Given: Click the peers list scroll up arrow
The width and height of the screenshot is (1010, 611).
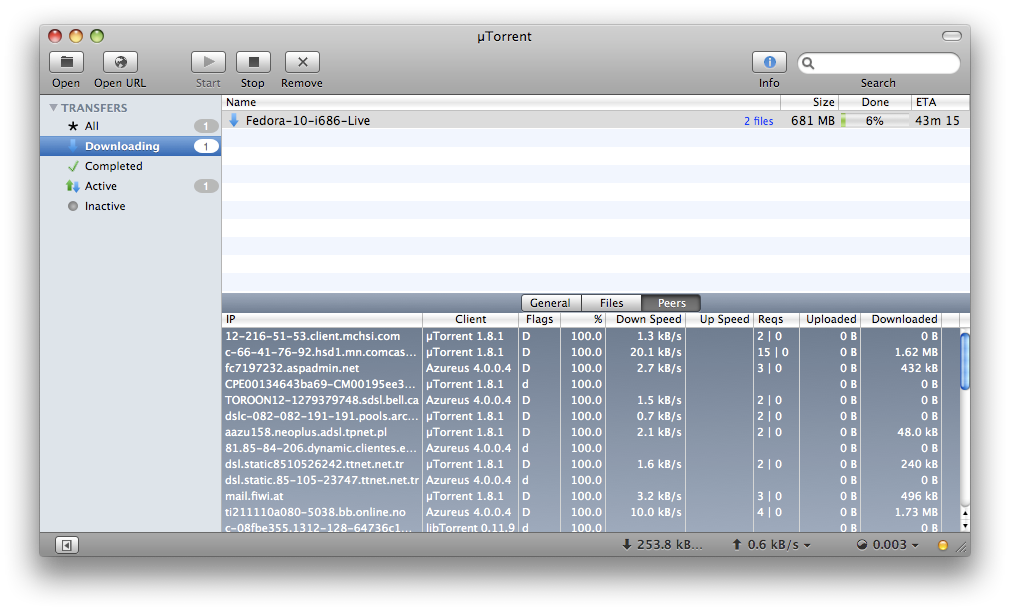Looking at the screenshot, I should [x=965, y=513].
